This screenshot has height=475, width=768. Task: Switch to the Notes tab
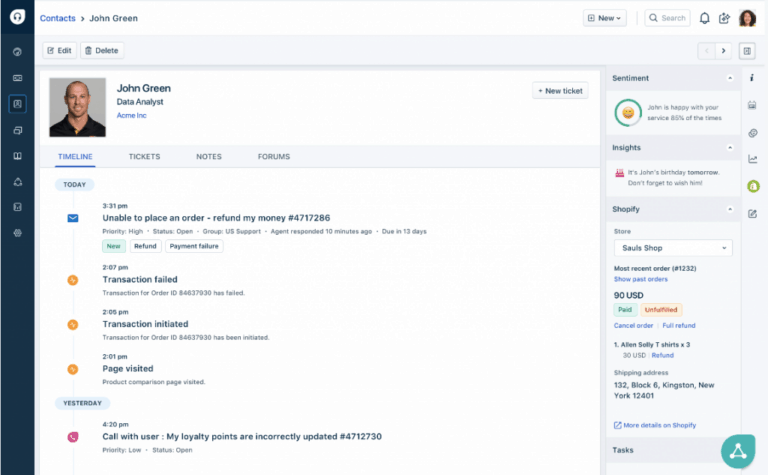(209, 157)
